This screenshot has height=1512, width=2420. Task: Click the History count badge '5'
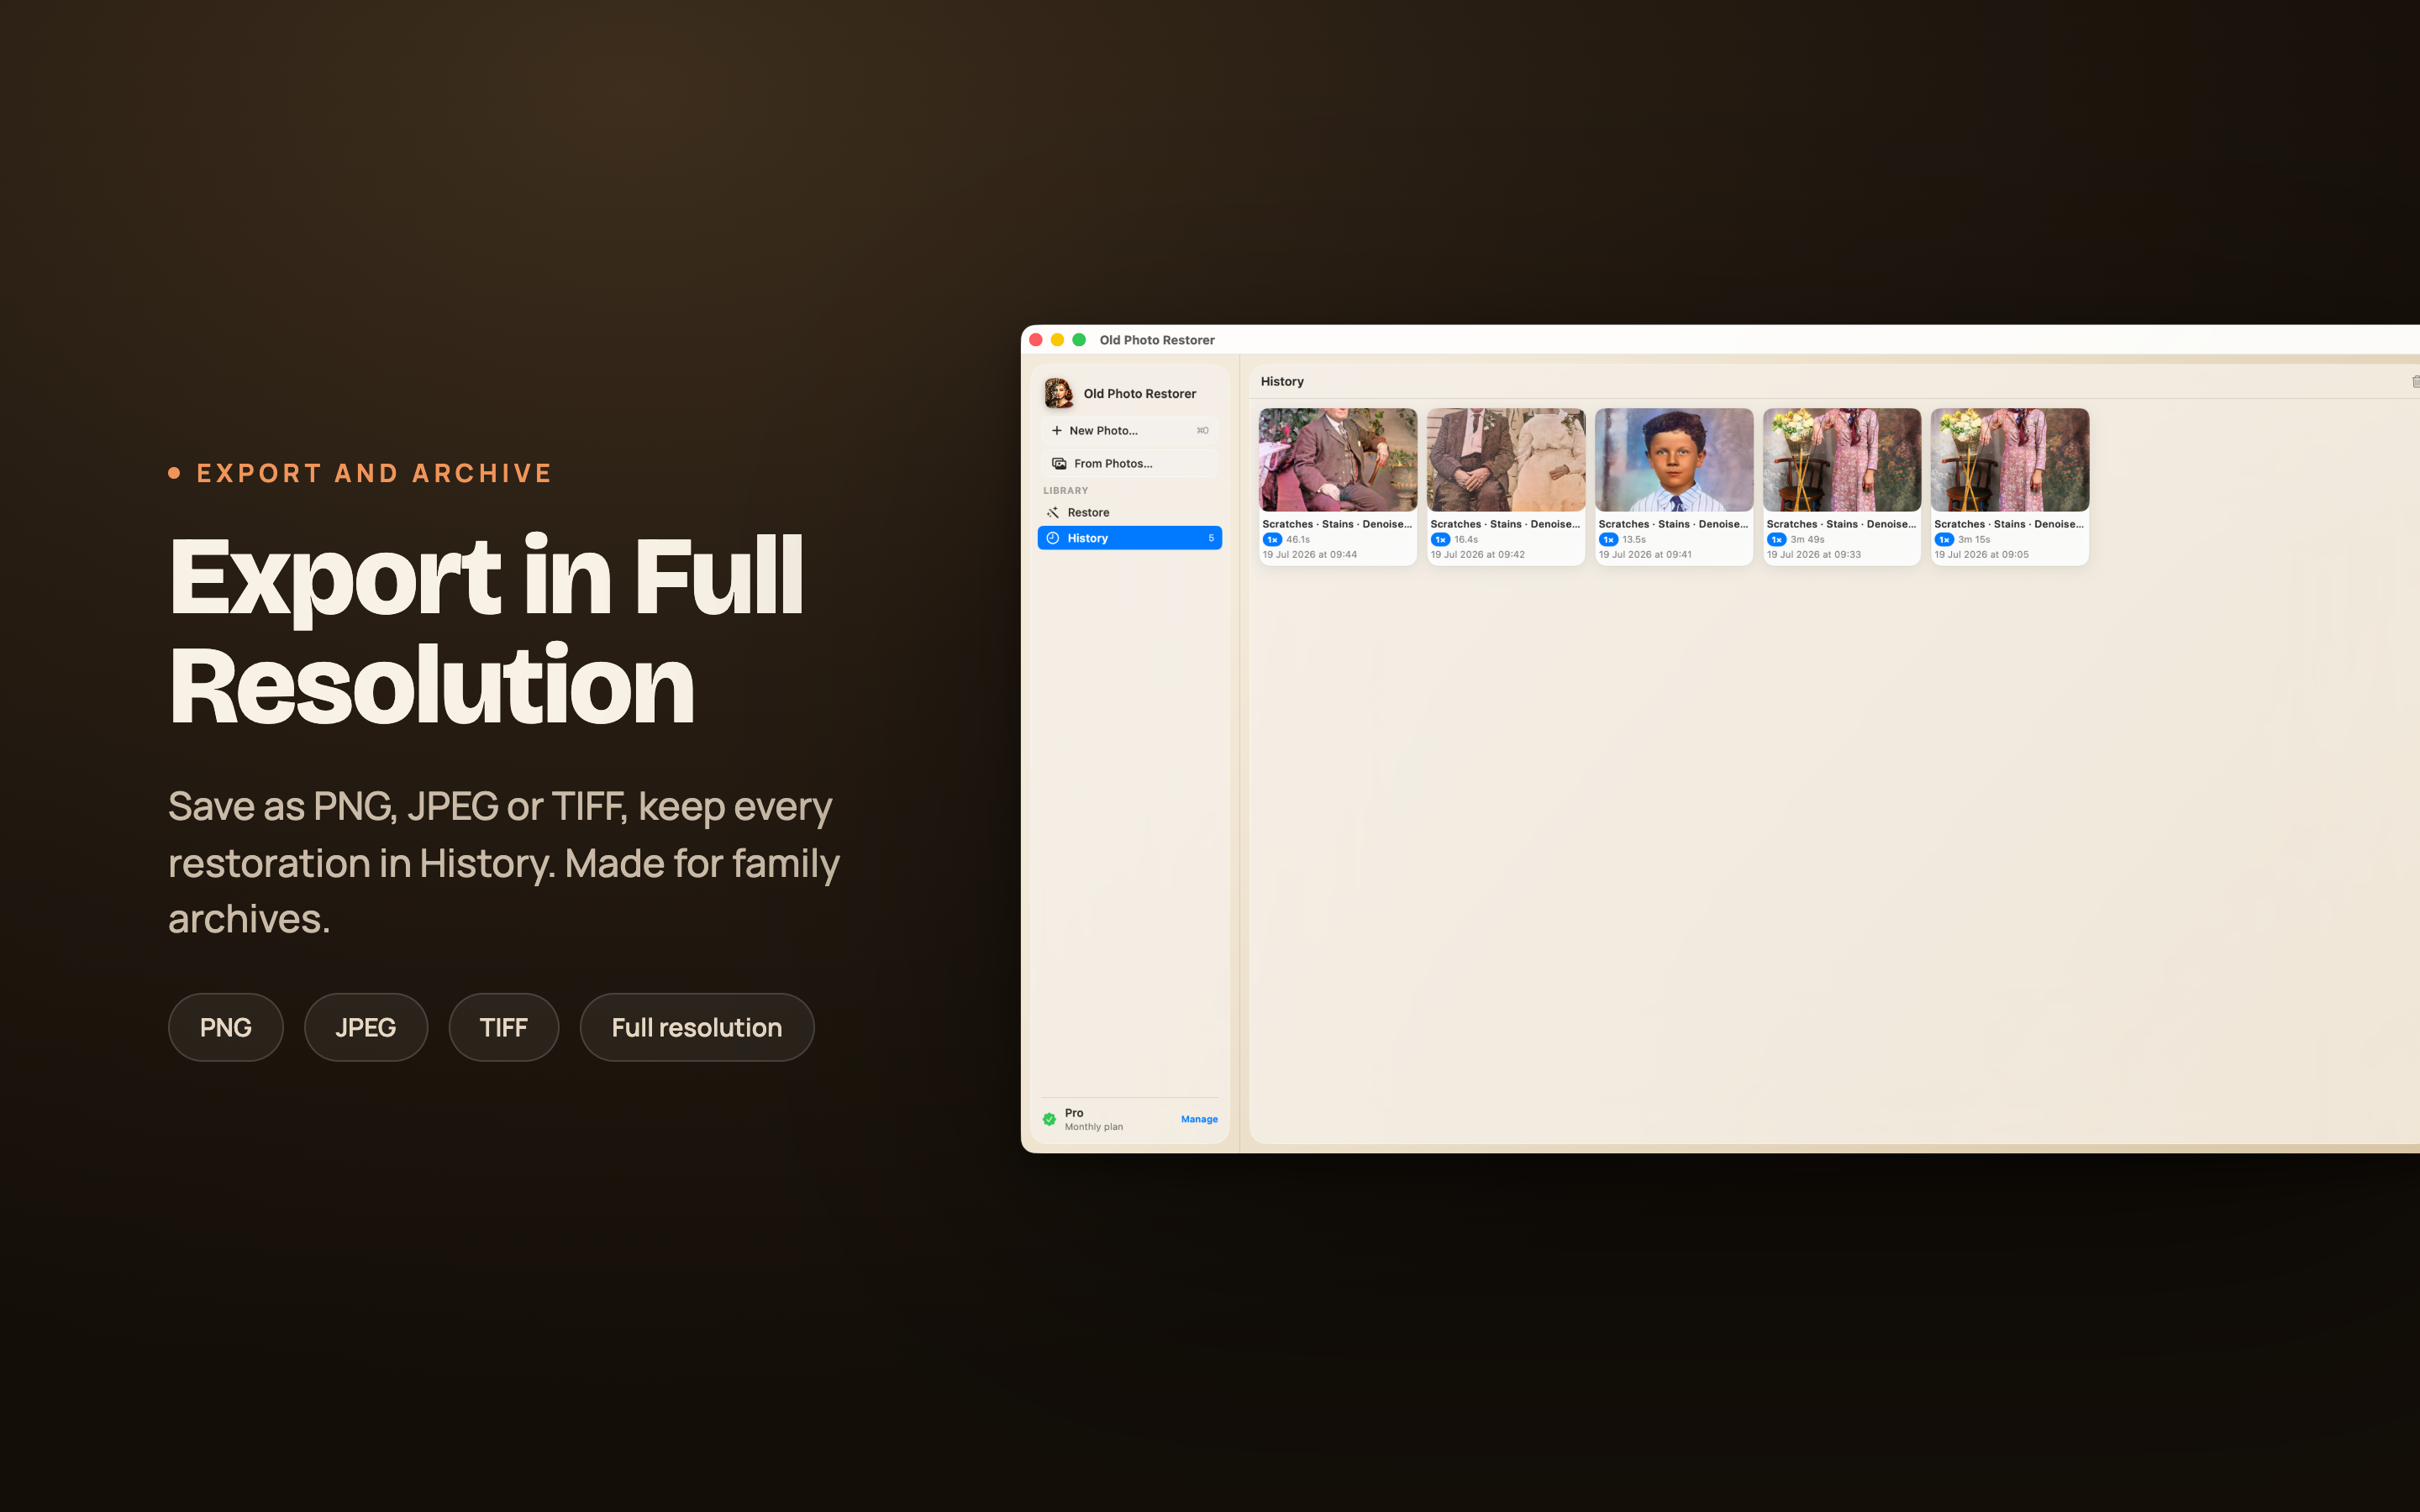[1211, 538]
